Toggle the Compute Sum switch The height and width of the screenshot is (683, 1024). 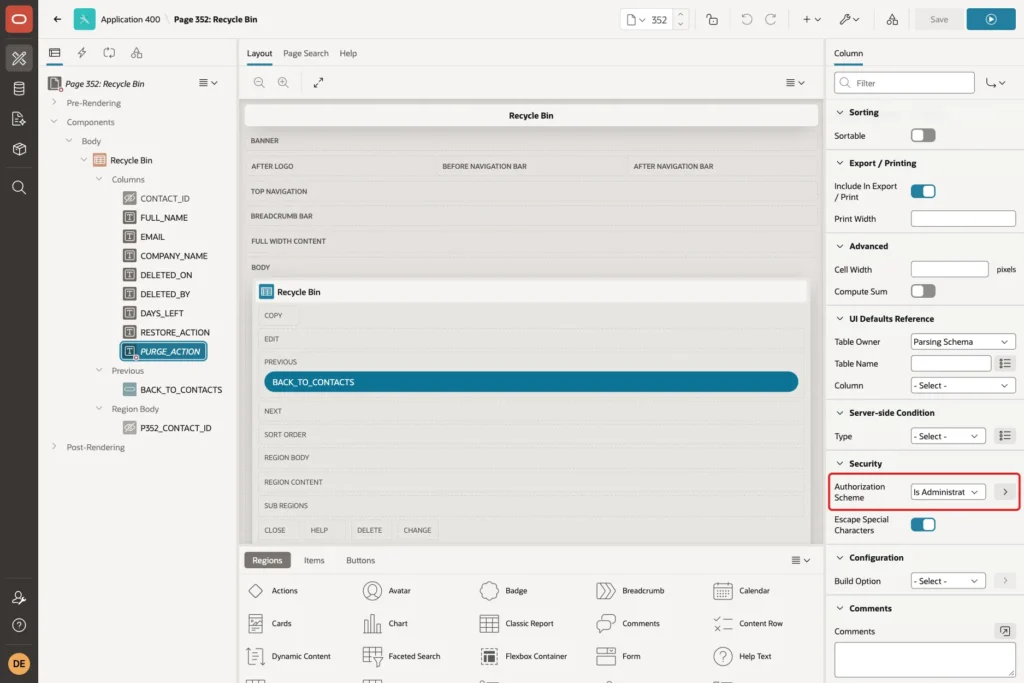pos(923,291)
